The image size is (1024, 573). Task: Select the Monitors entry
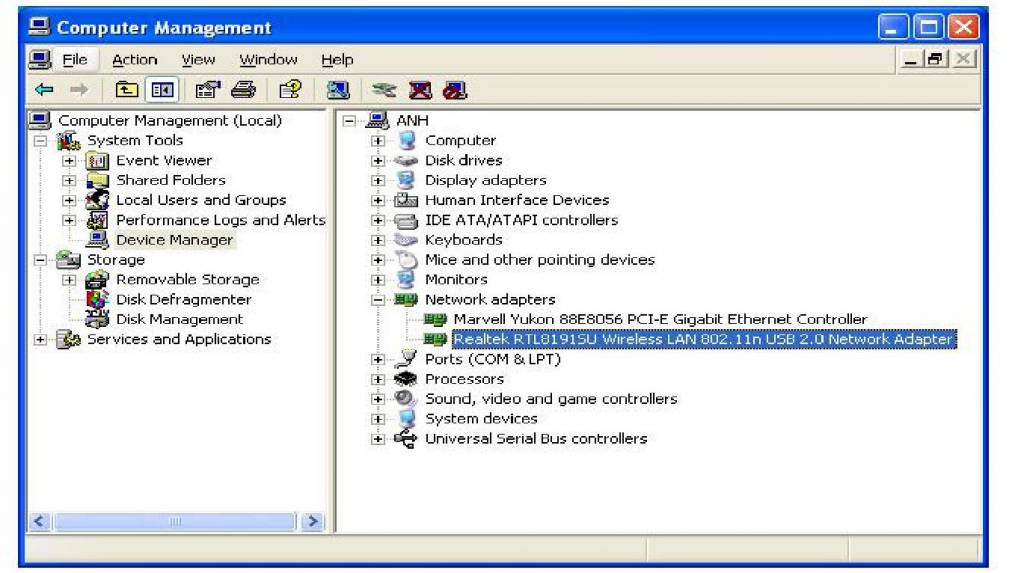point(456,280)
